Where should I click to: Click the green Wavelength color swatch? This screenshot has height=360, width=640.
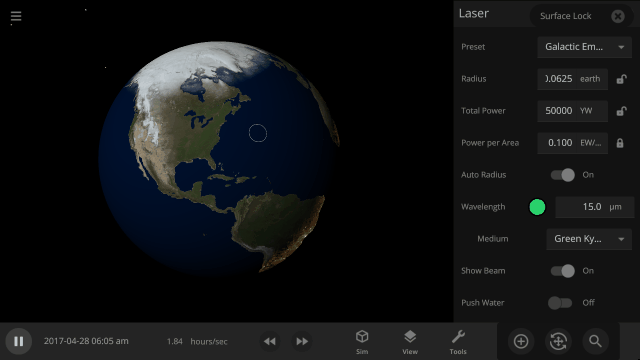tap(537, 207)
